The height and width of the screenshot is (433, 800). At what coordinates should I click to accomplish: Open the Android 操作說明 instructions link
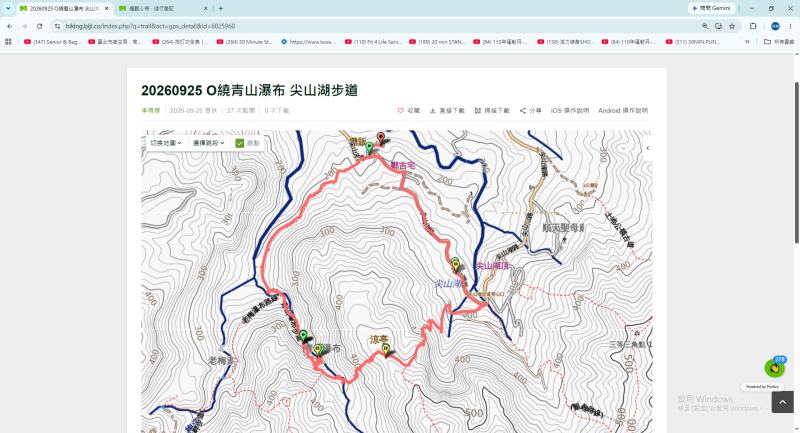[623, 111]
